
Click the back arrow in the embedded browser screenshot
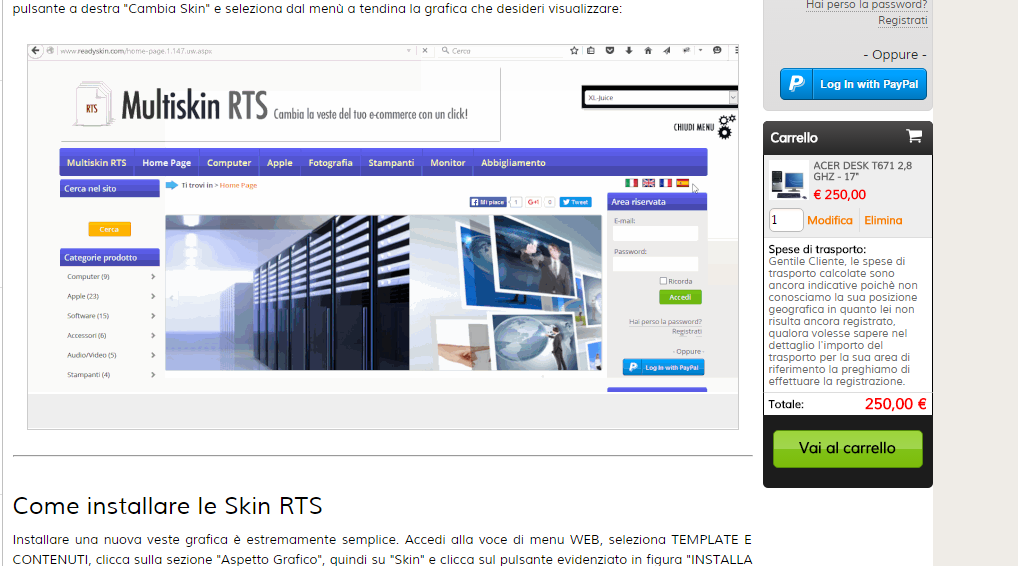[36, 51]
